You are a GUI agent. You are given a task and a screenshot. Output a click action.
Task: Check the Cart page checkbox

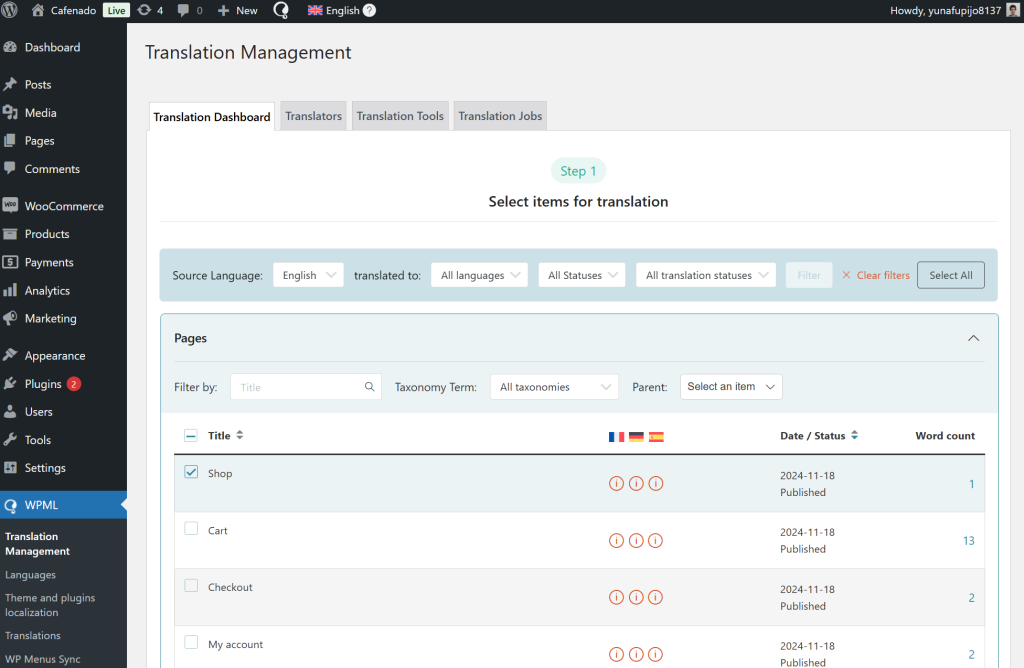click(191, 530)
